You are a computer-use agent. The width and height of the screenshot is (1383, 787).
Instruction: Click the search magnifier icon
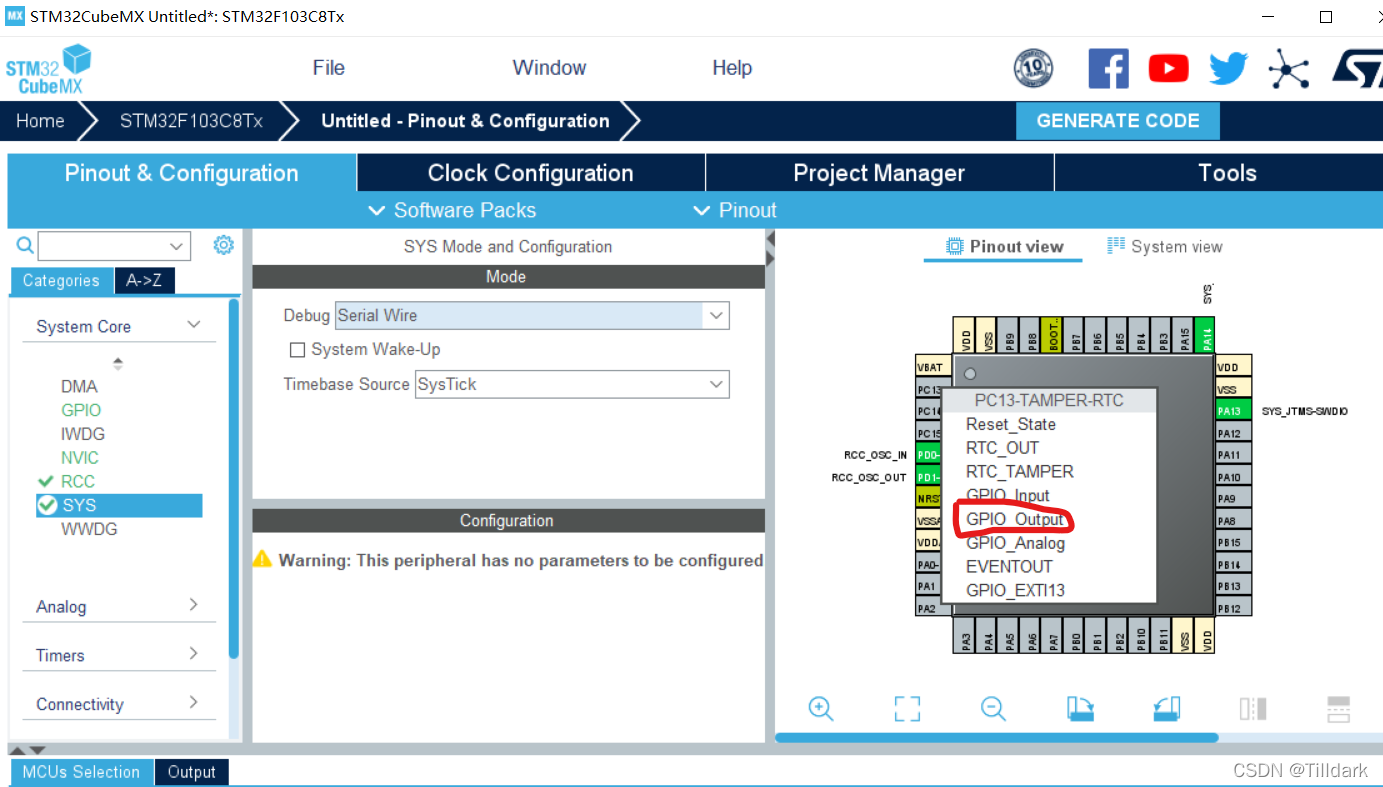25,244
